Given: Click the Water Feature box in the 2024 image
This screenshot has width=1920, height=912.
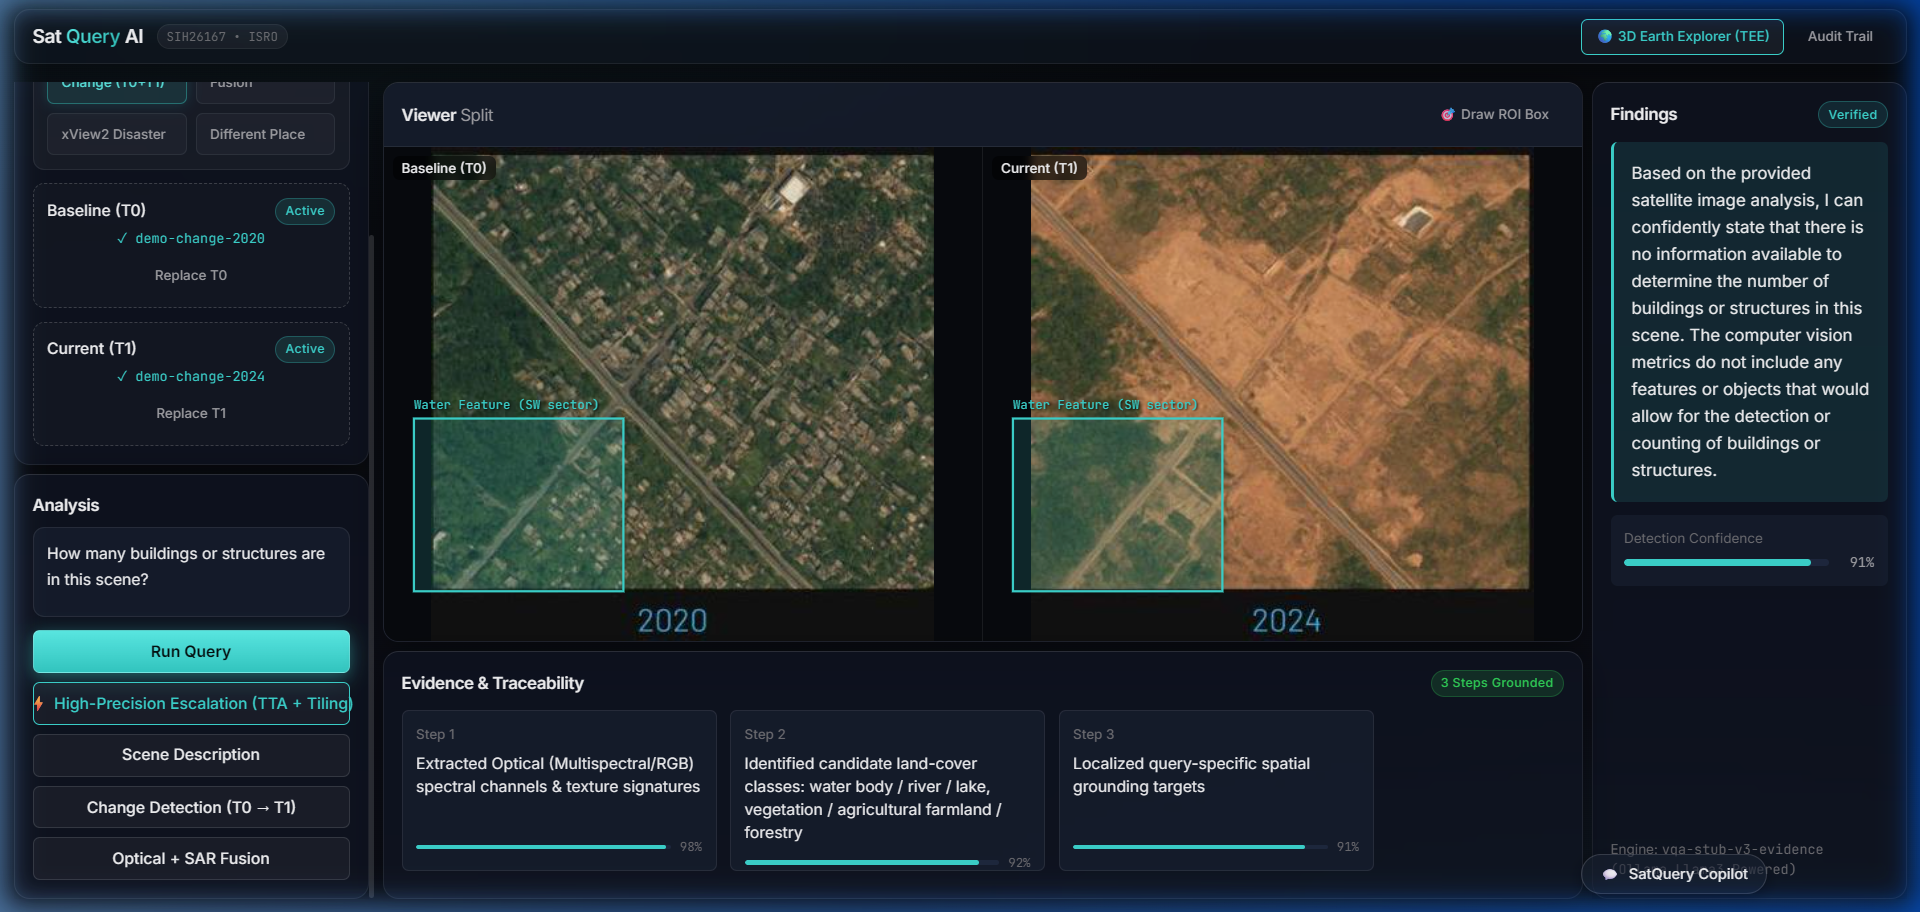Looking at the screenshot, I should coord(1117,504).
